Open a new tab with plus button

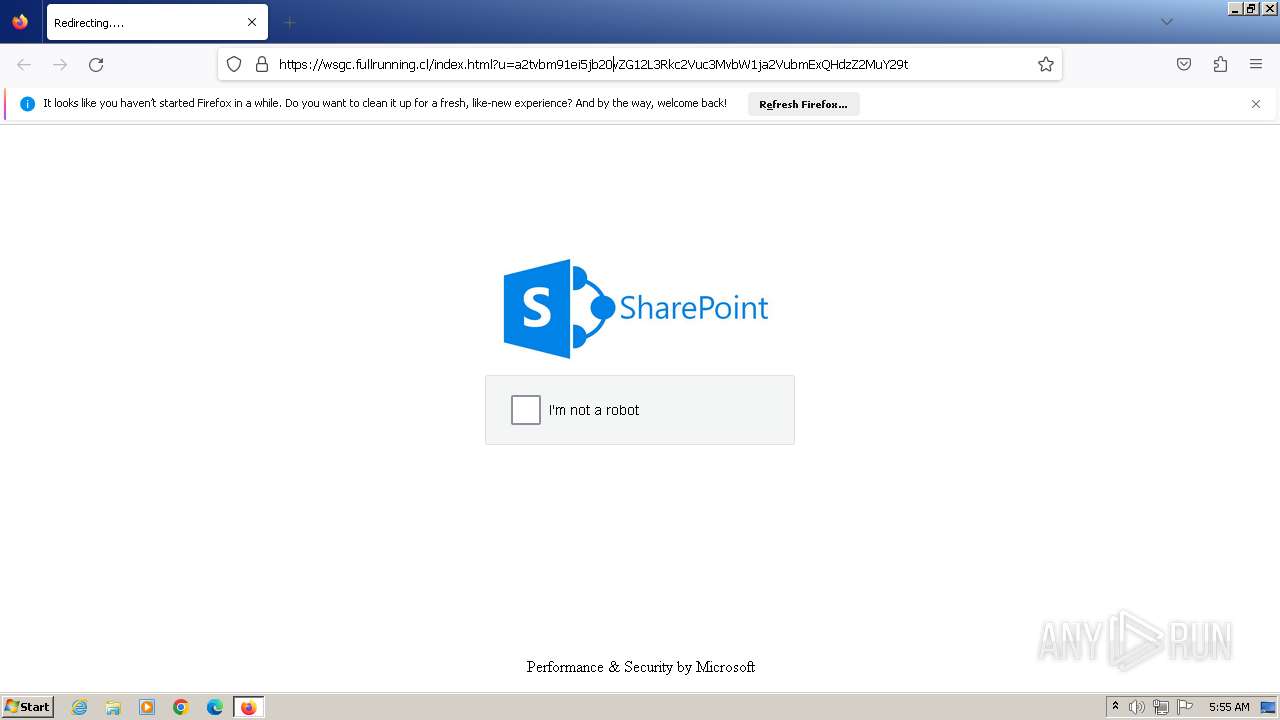click(x=289, y=22)
